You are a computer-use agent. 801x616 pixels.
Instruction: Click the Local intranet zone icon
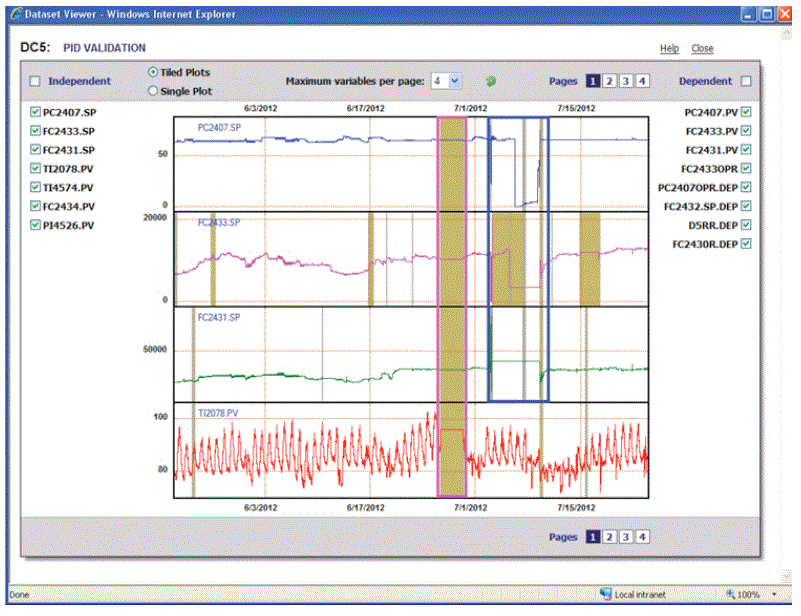point(606,594)
